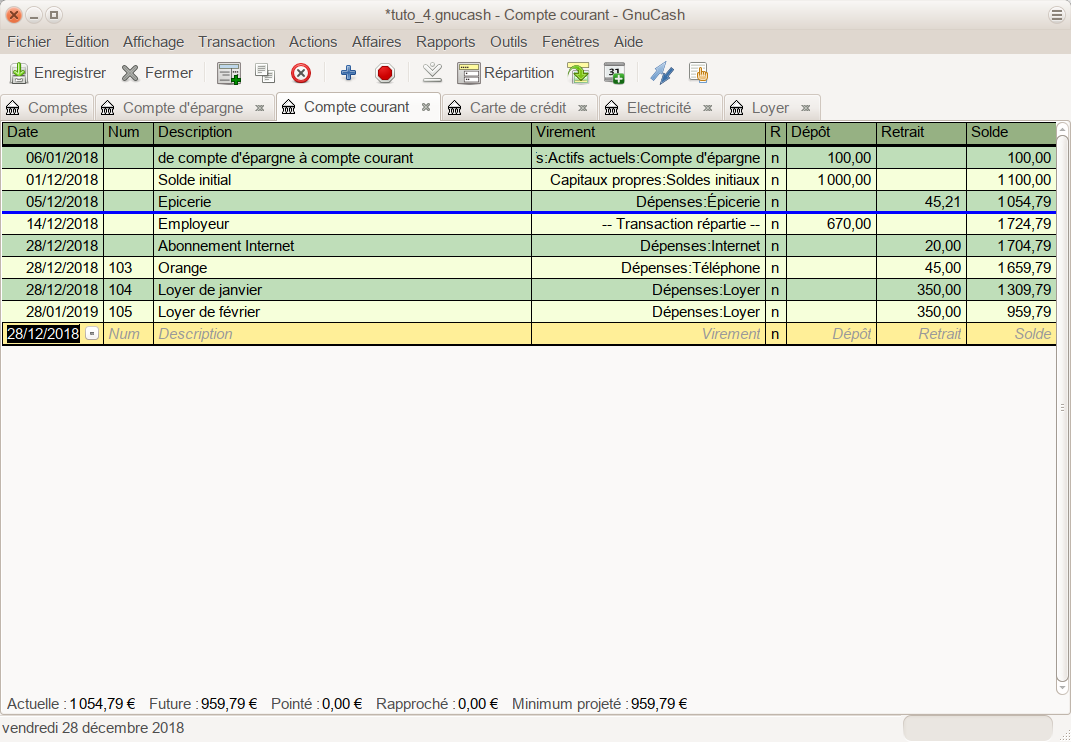Screen dimensions: 1071x742
Task: Click the schedule transaction calendar icon
Action: pos(614,73)
